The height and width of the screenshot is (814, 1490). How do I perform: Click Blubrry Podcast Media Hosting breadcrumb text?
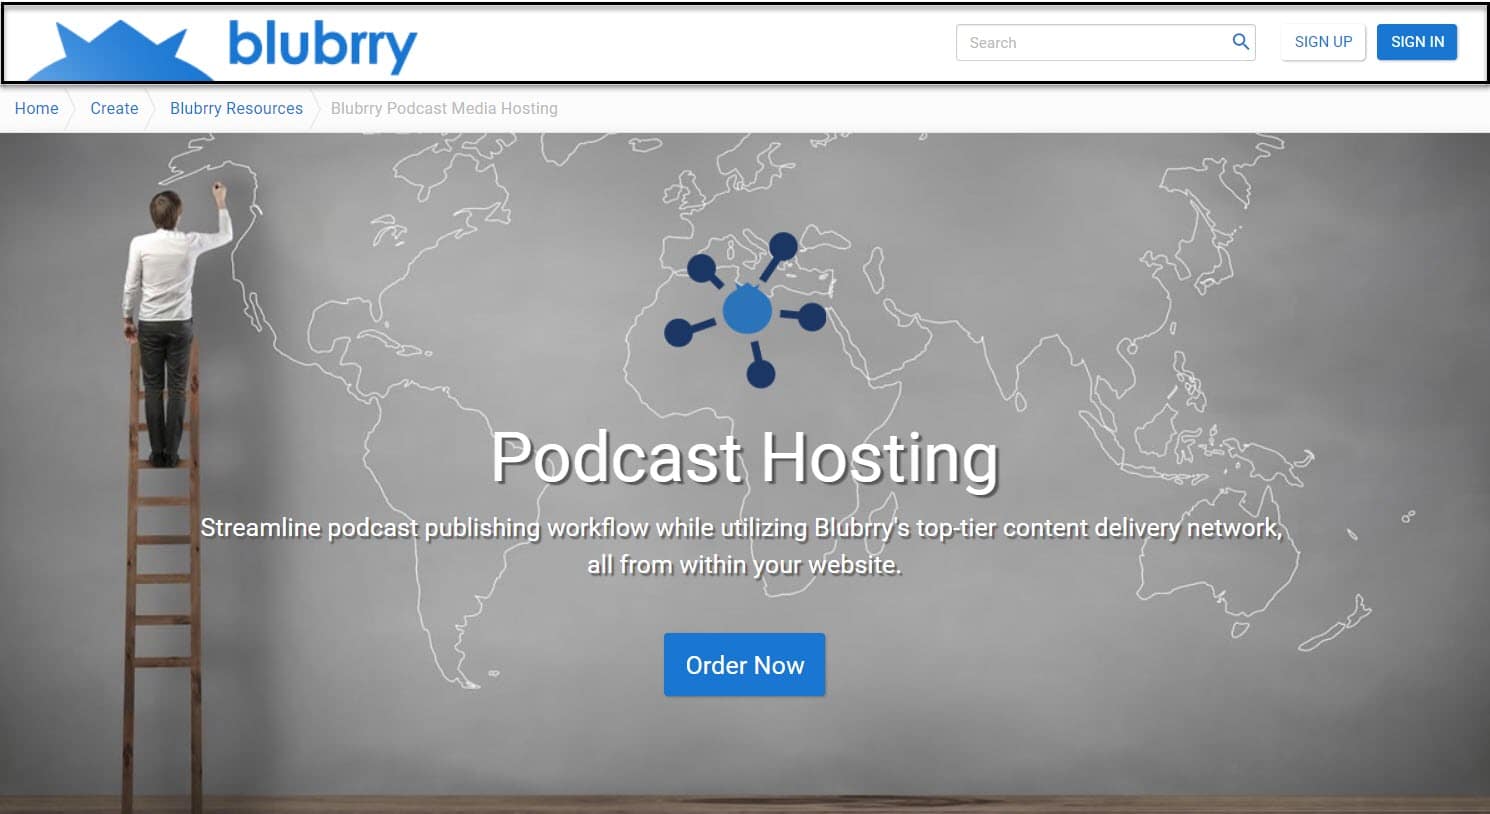point(444,108)
